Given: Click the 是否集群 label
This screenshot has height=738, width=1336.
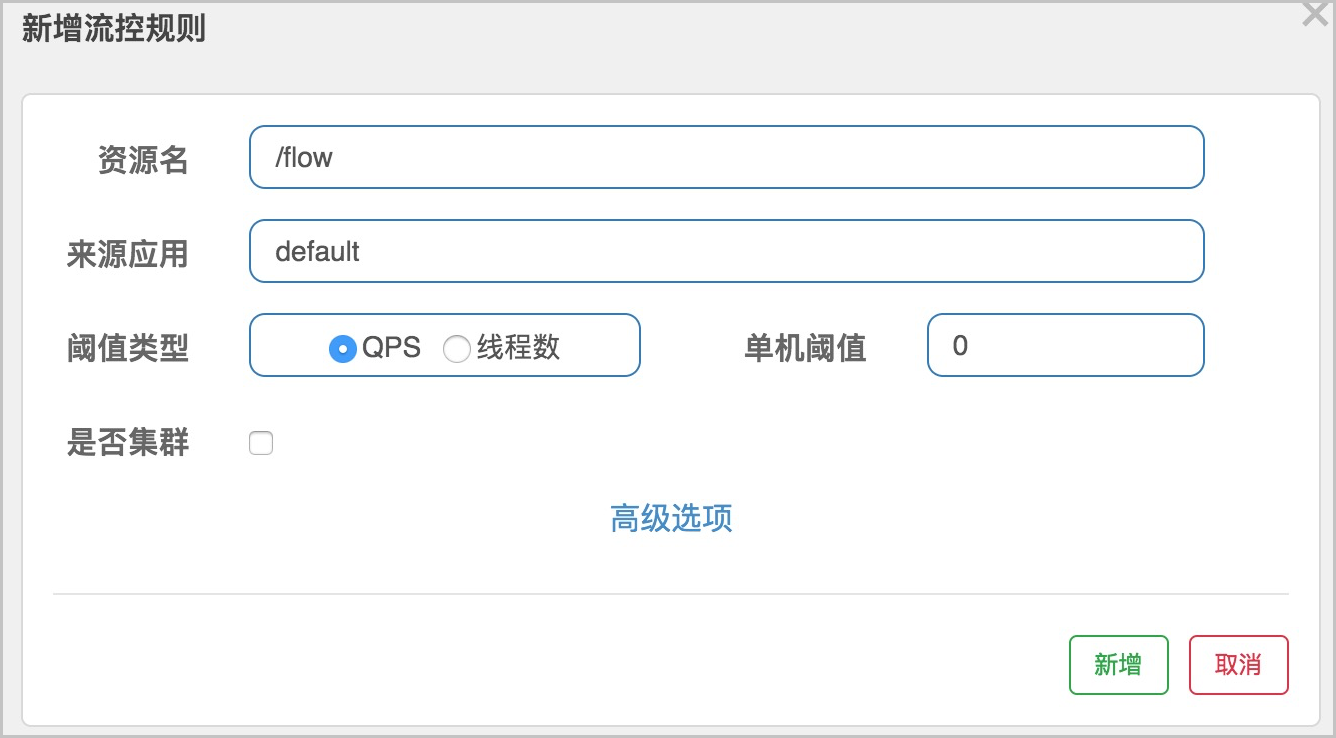Looking at the screenshot, I should pos(128,442).
